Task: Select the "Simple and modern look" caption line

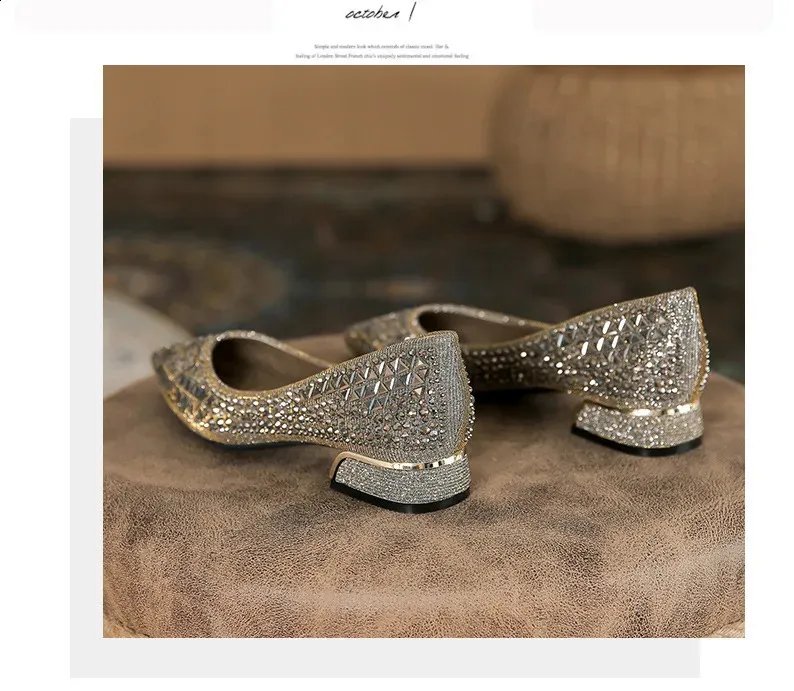Action: tap(382, 47)
